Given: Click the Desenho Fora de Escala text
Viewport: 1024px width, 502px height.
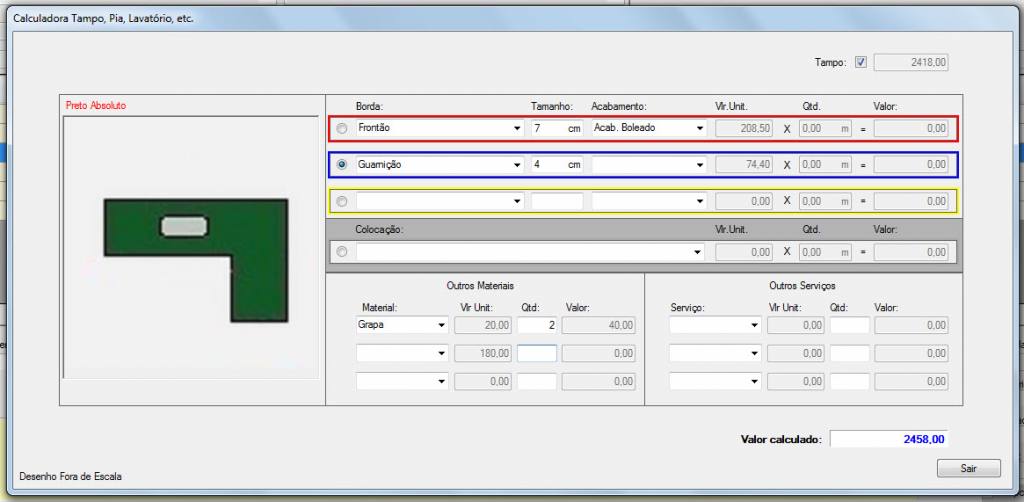Looking at the screenshot, I should (71, 477).
